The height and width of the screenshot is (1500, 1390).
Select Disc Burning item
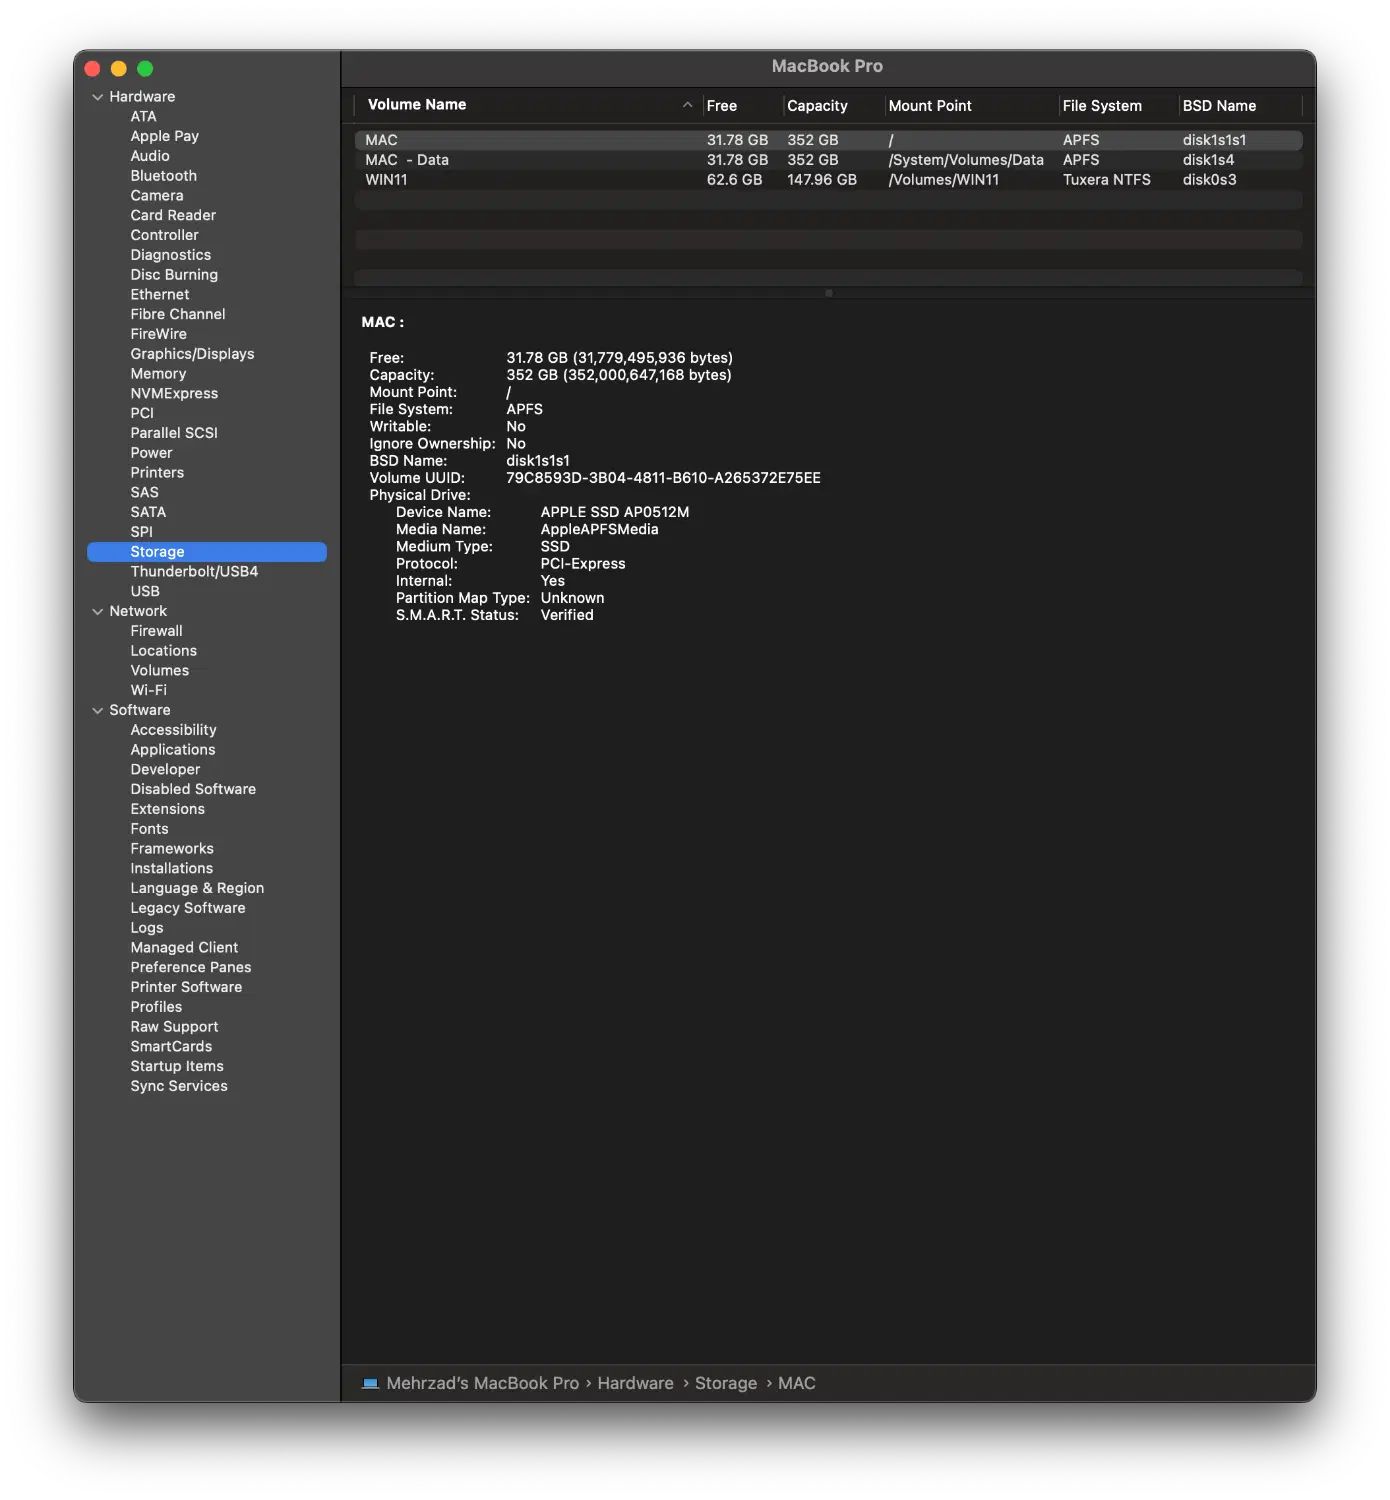174,275
